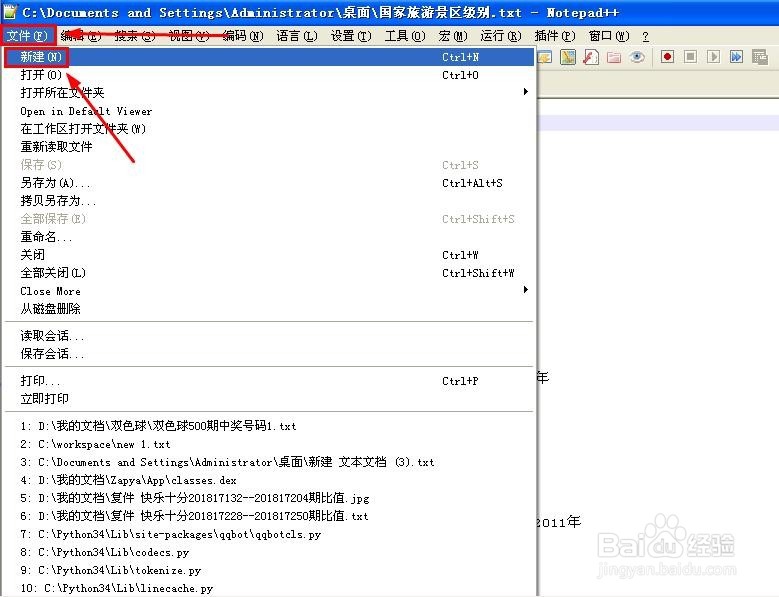Open recent file linecache.py

pyautogui.click(x=269, y=588)
